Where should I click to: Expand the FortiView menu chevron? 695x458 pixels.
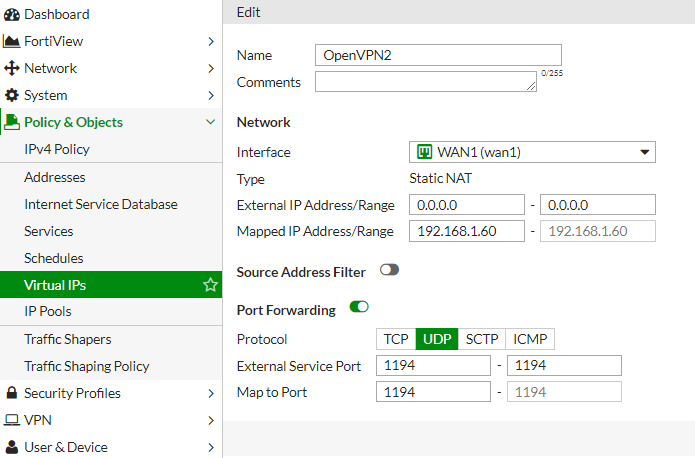[x=210, y=41]
